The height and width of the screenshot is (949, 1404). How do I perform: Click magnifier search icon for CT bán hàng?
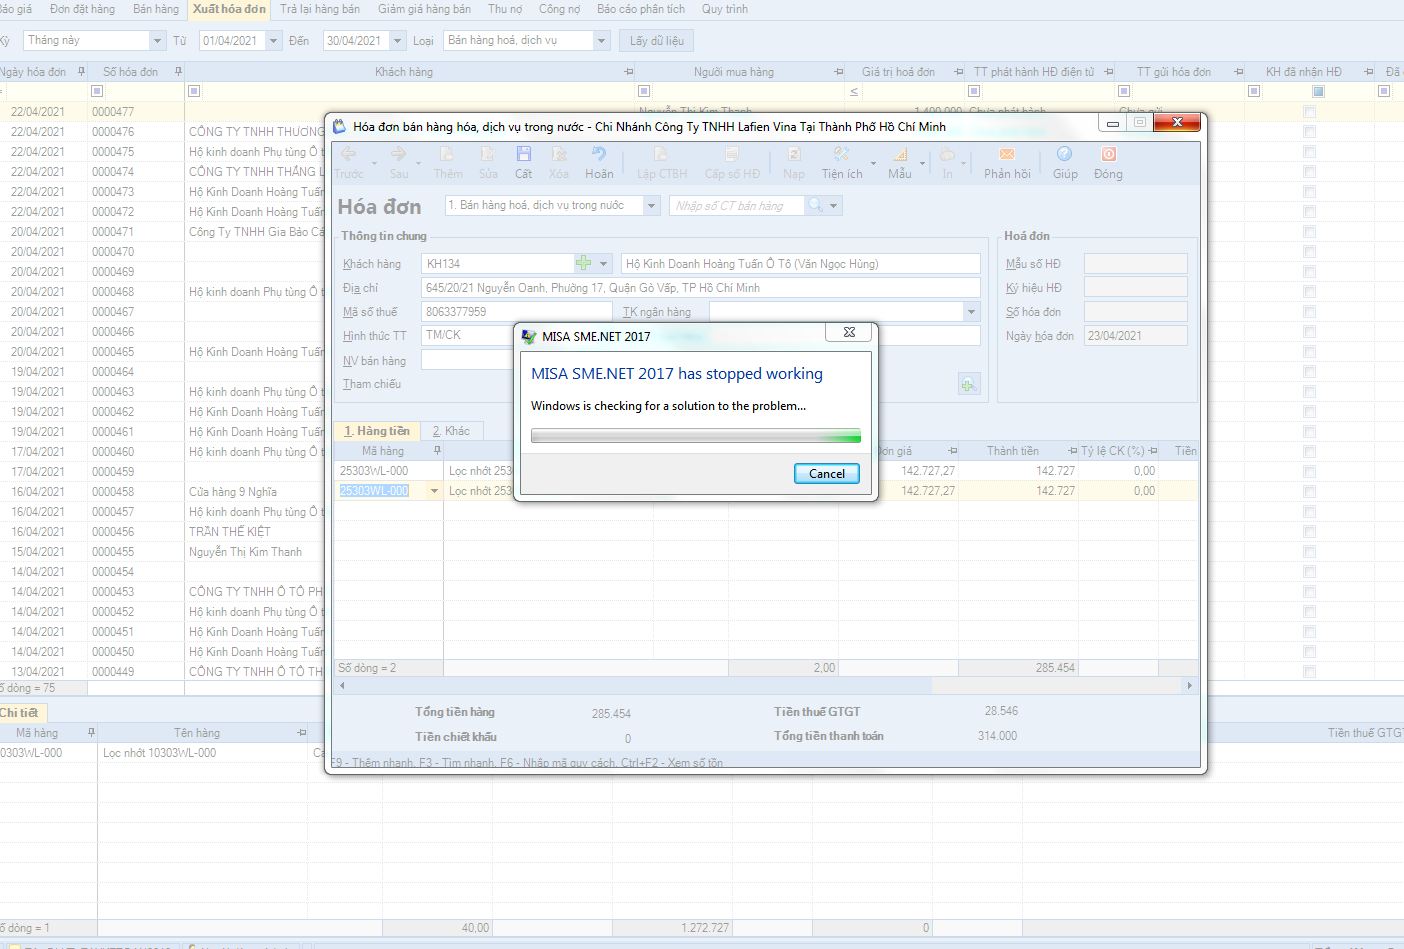coord(815,205)
